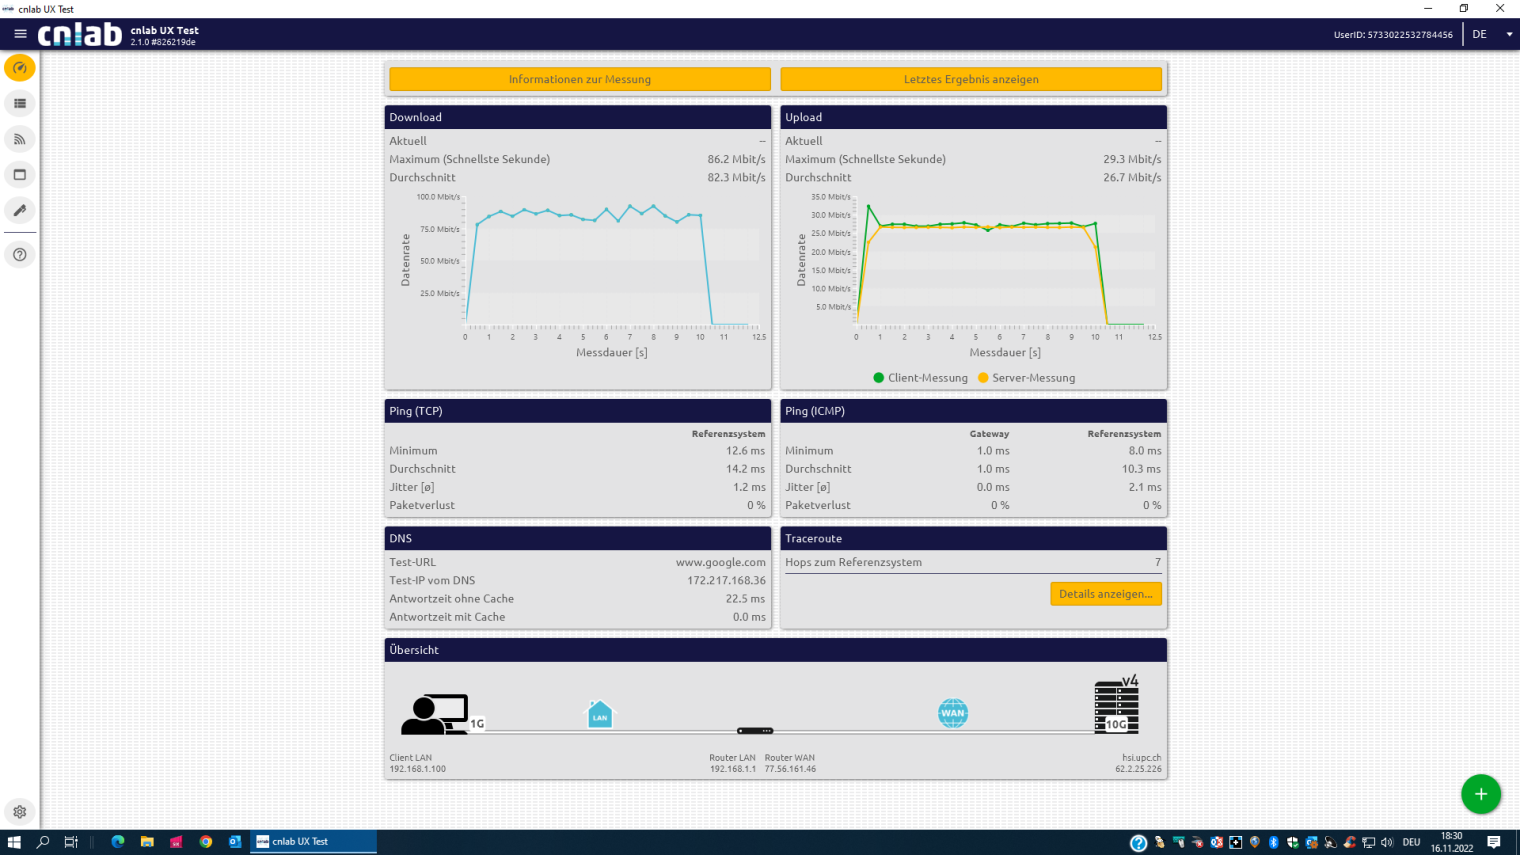Click the wireless signal icon in sidebar
Screen dimensions: 1520x855
click(x=20, y=139)
